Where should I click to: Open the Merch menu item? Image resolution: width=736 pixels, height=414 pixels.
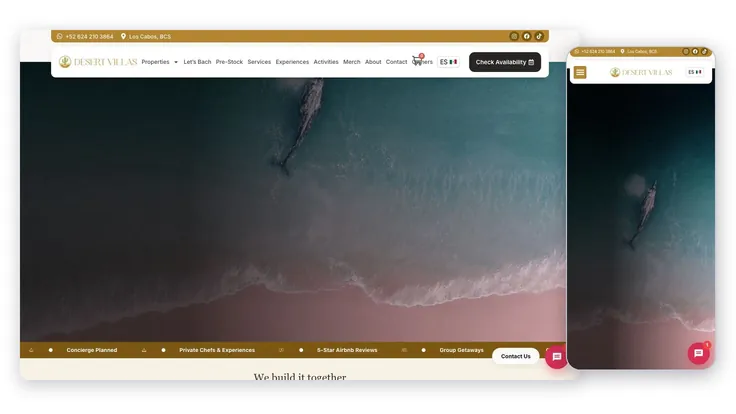tap(352, 62)
